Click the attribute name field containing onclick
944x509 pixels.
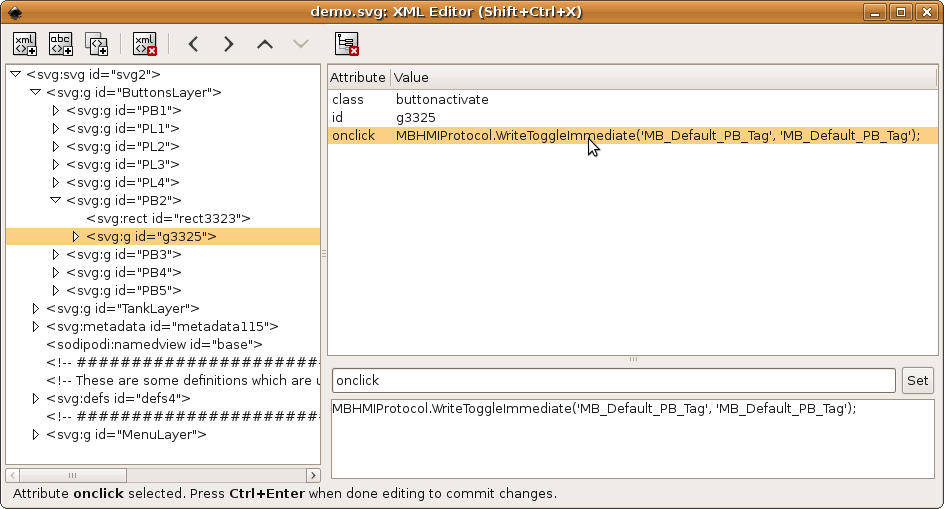click(613, 381)
